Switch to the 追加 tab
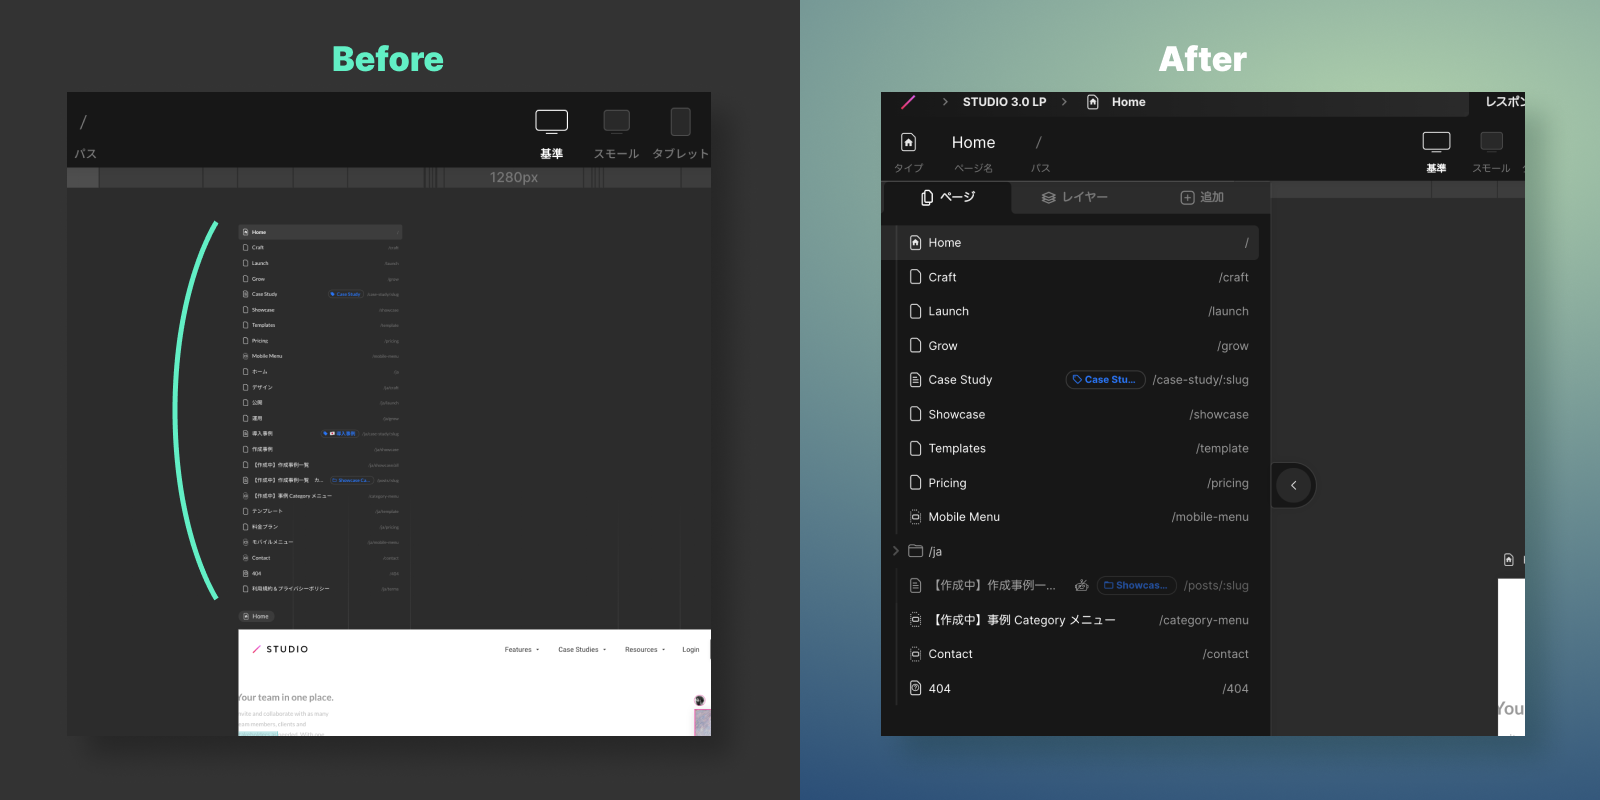This screenshot has width=1600, height=800. pos(1202,197)
